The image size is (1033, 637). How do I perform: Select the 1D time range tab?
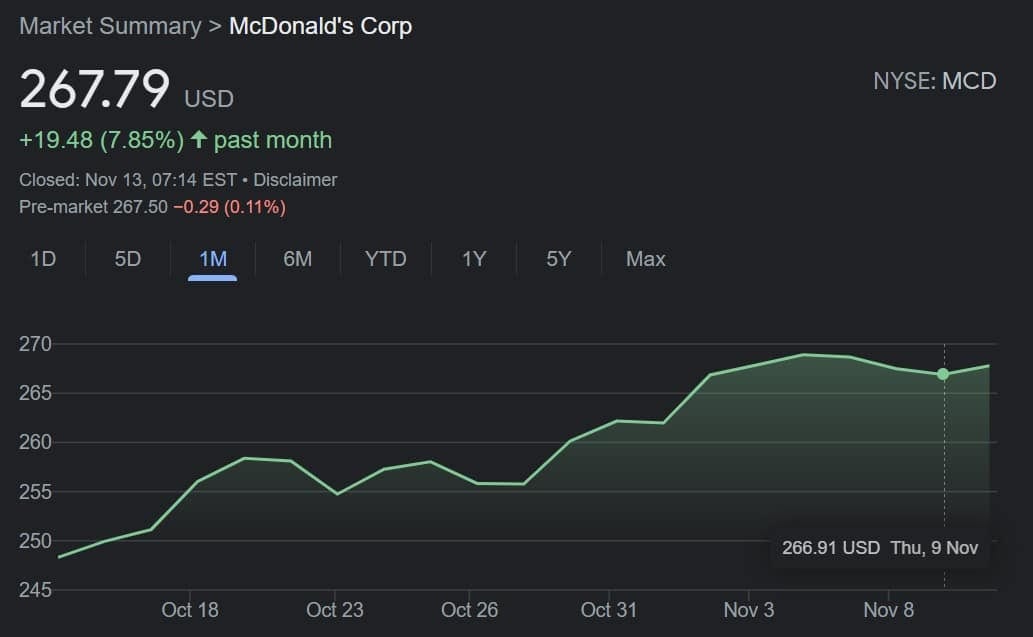(x=43, y=259)
